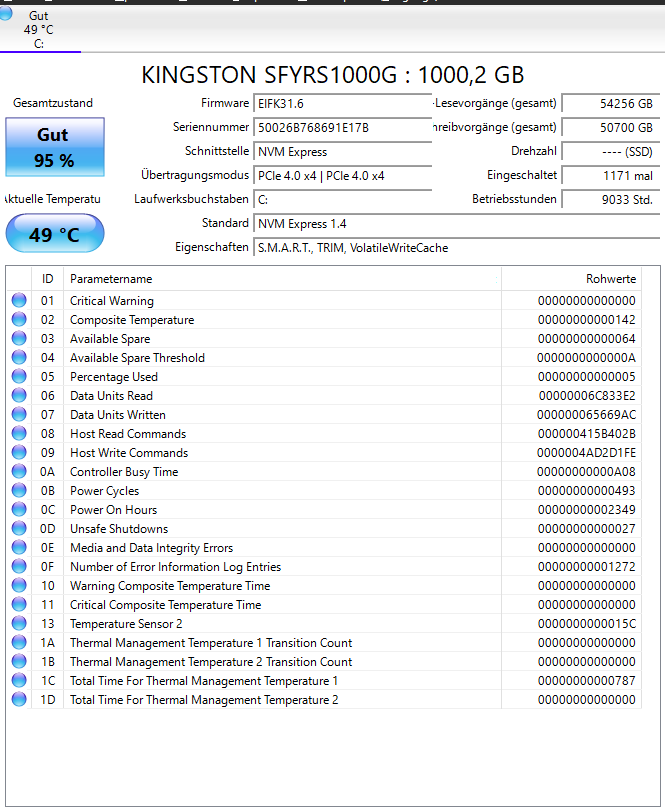Click the status icon for Available Spare Threshold
Screen dimensions: 665x810
pos(19,357)
